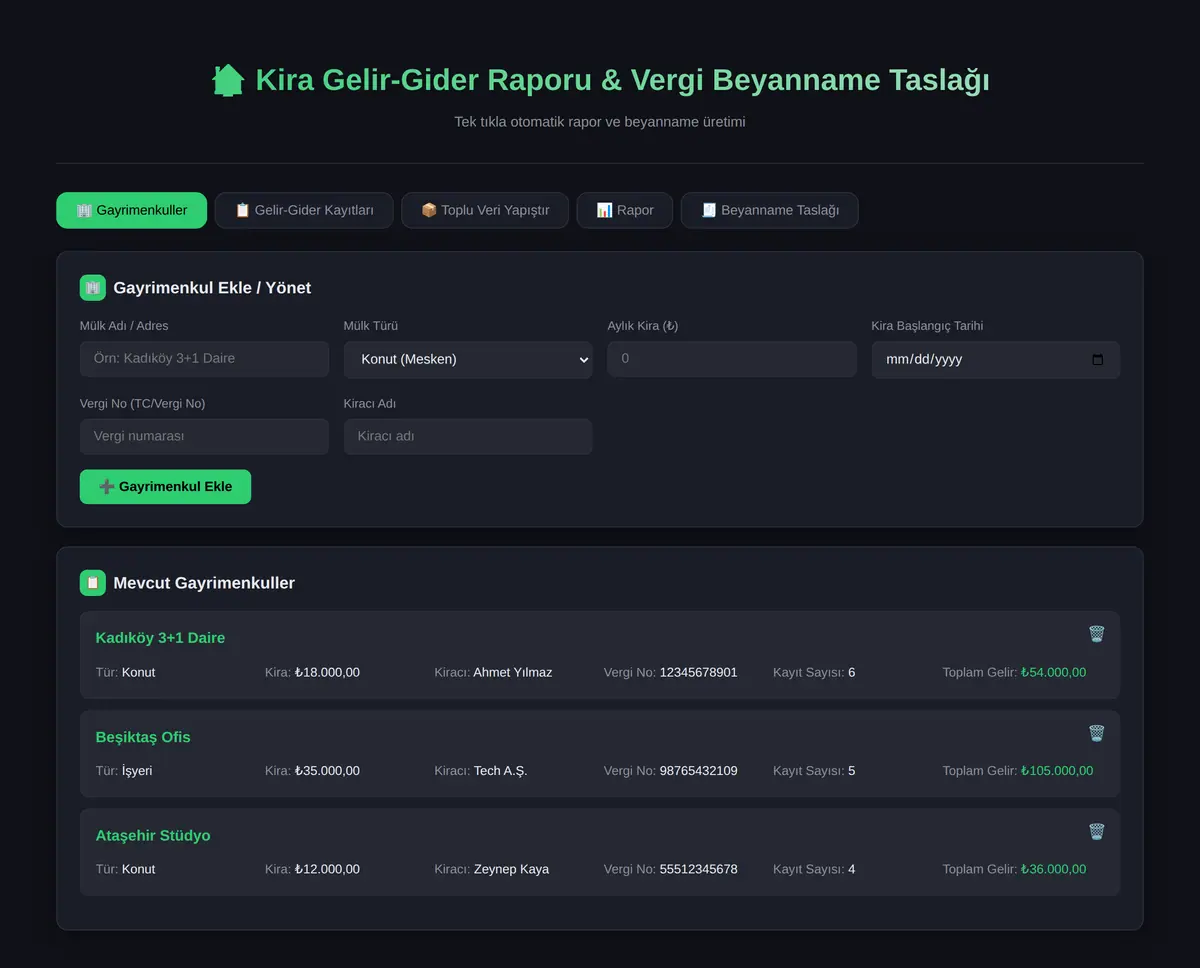Click the İşyeri property type value
This screenshot has height=968, width=1200.
click(x=137, y=771)
